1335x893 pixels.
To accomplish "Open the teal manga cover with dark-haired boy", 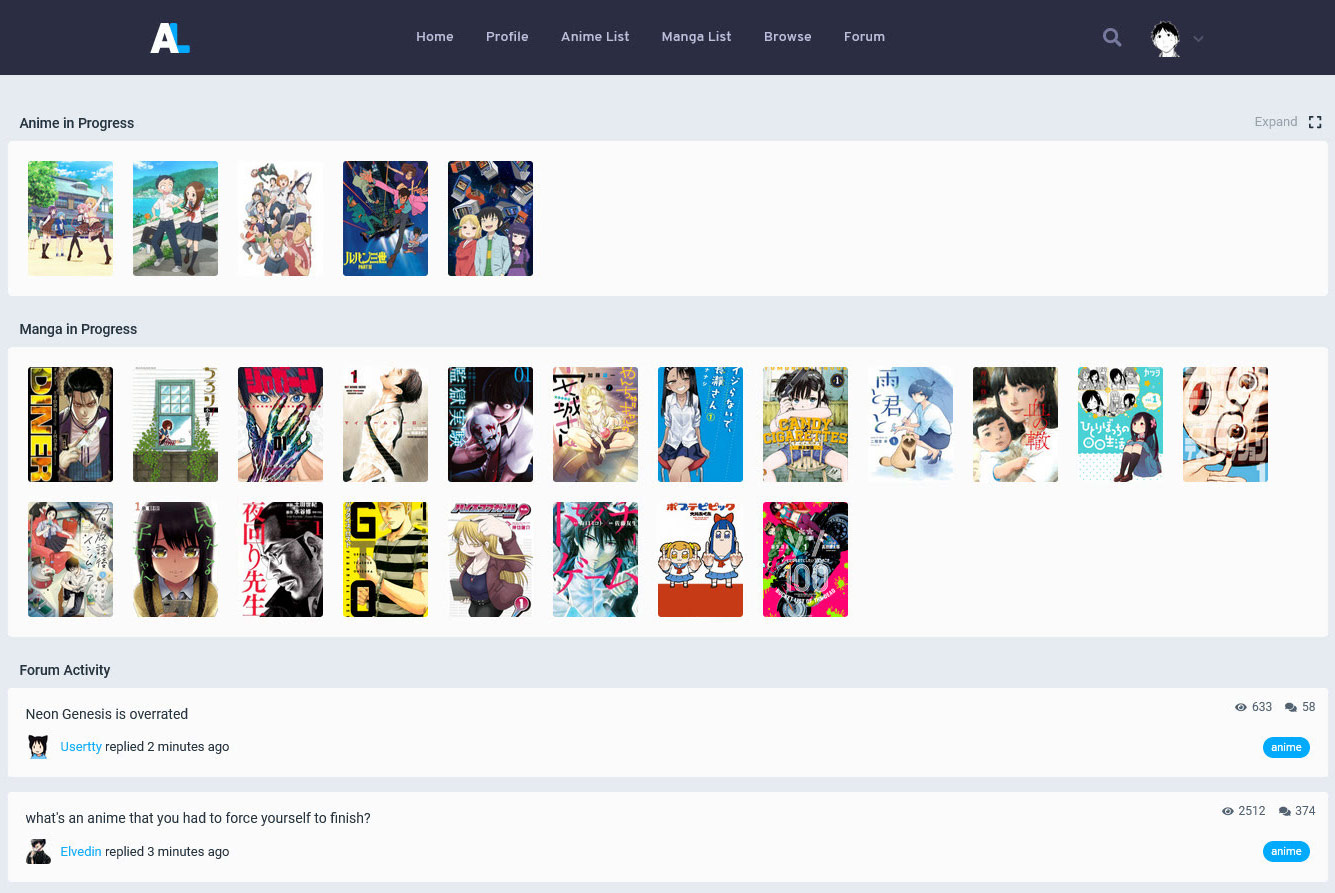I will [x=595, y=559].
